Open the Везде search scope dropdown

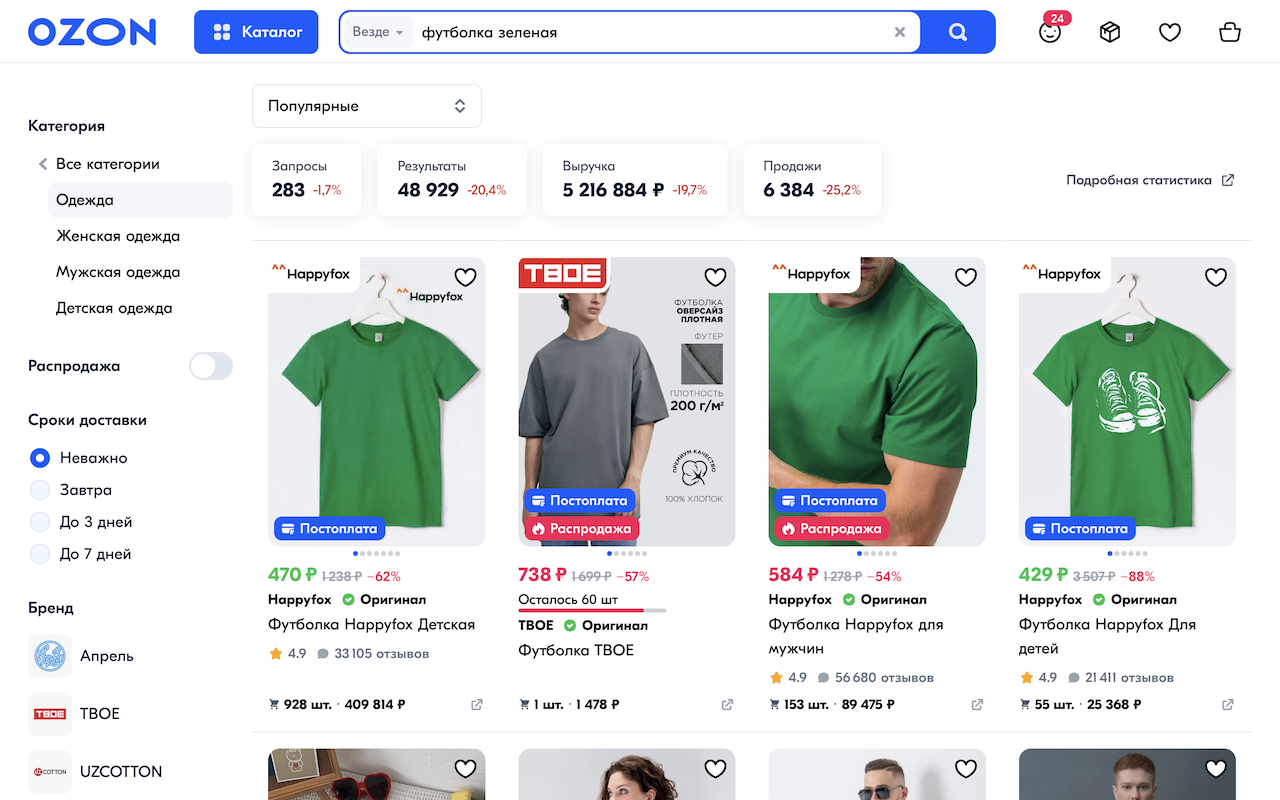[377, 31]
